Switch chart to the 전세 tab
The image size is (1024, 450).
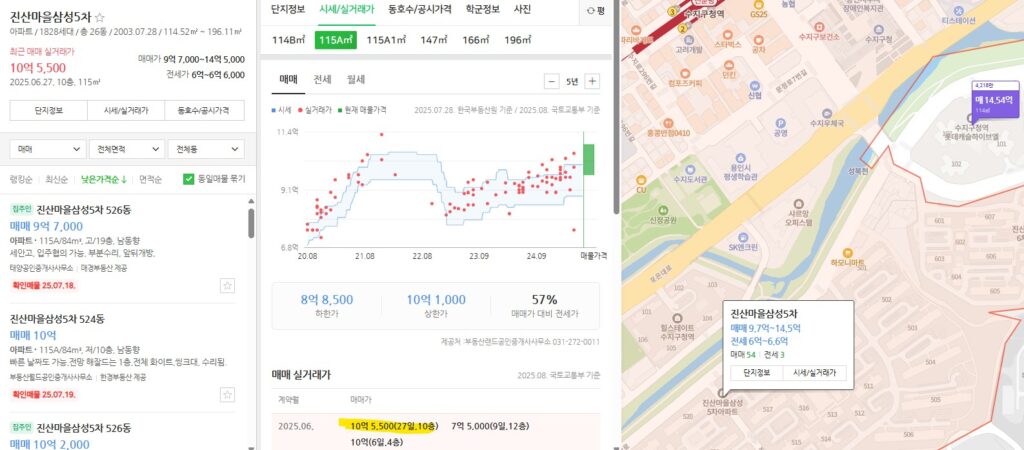[x=323, y=80]
